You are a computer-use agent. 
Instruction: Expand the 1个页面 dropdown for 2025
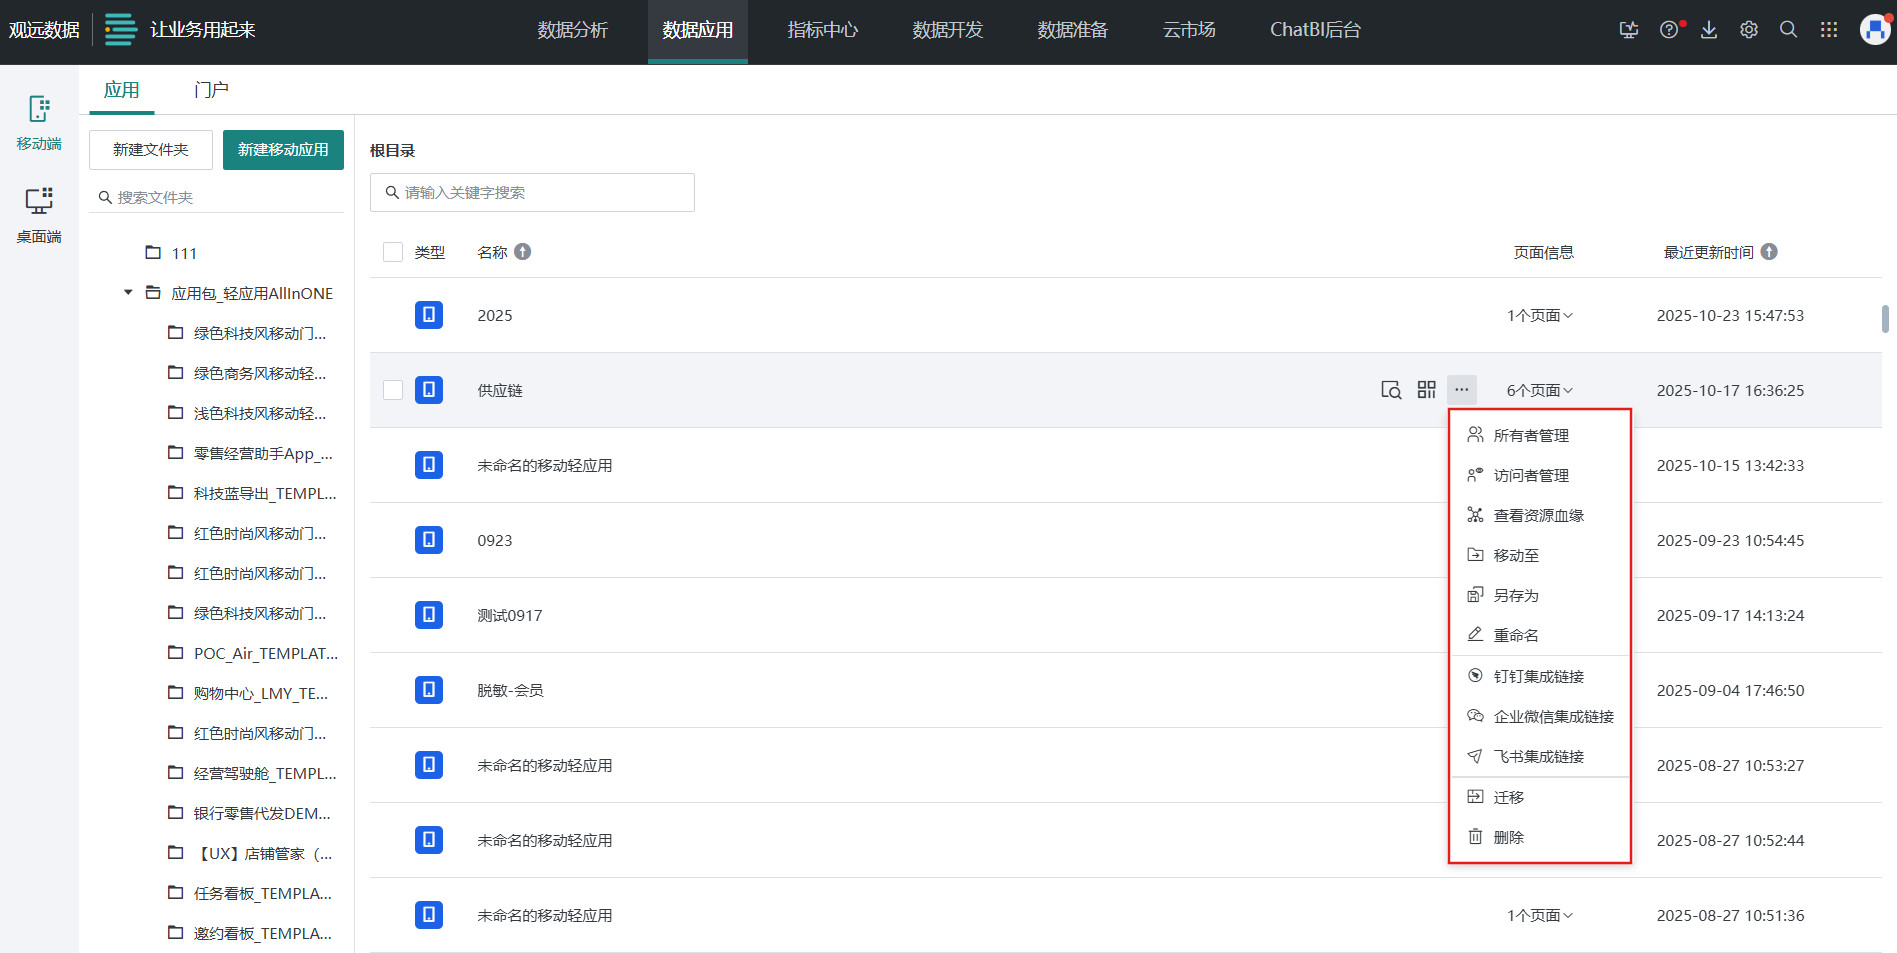(x=1538, y=314)
